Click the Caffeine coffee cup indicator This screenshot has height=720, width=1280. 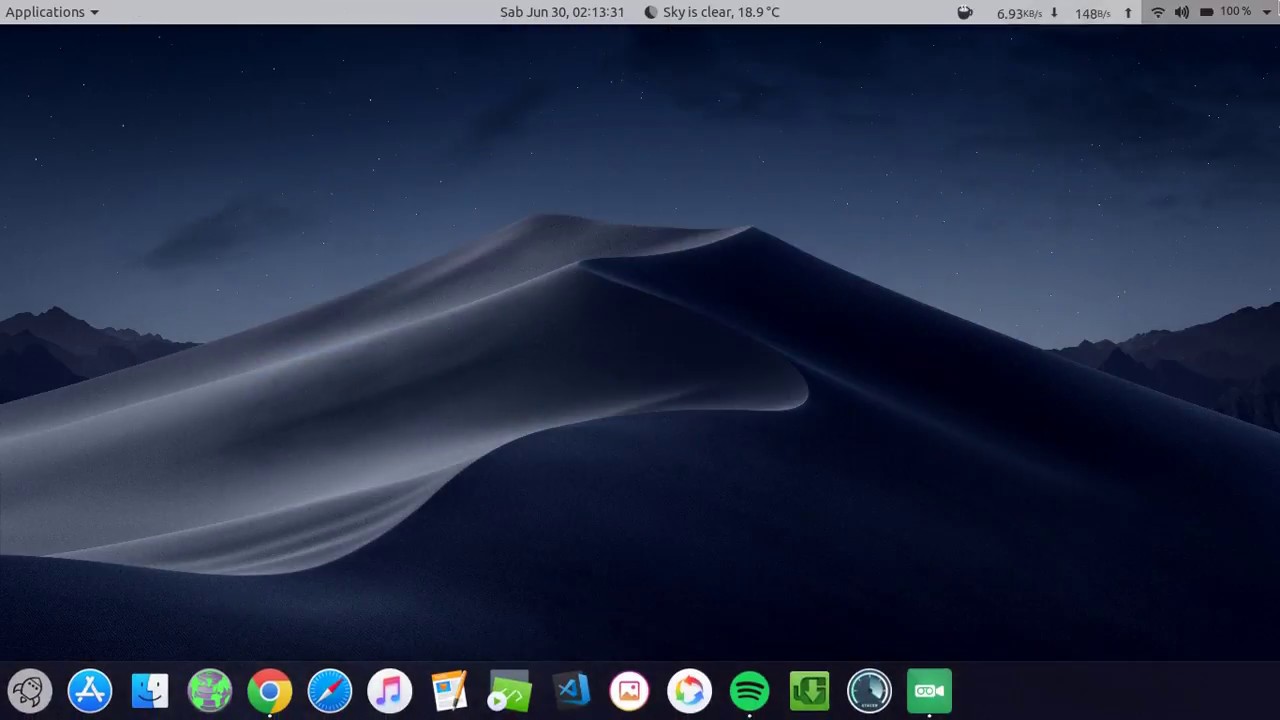point(965,12)
